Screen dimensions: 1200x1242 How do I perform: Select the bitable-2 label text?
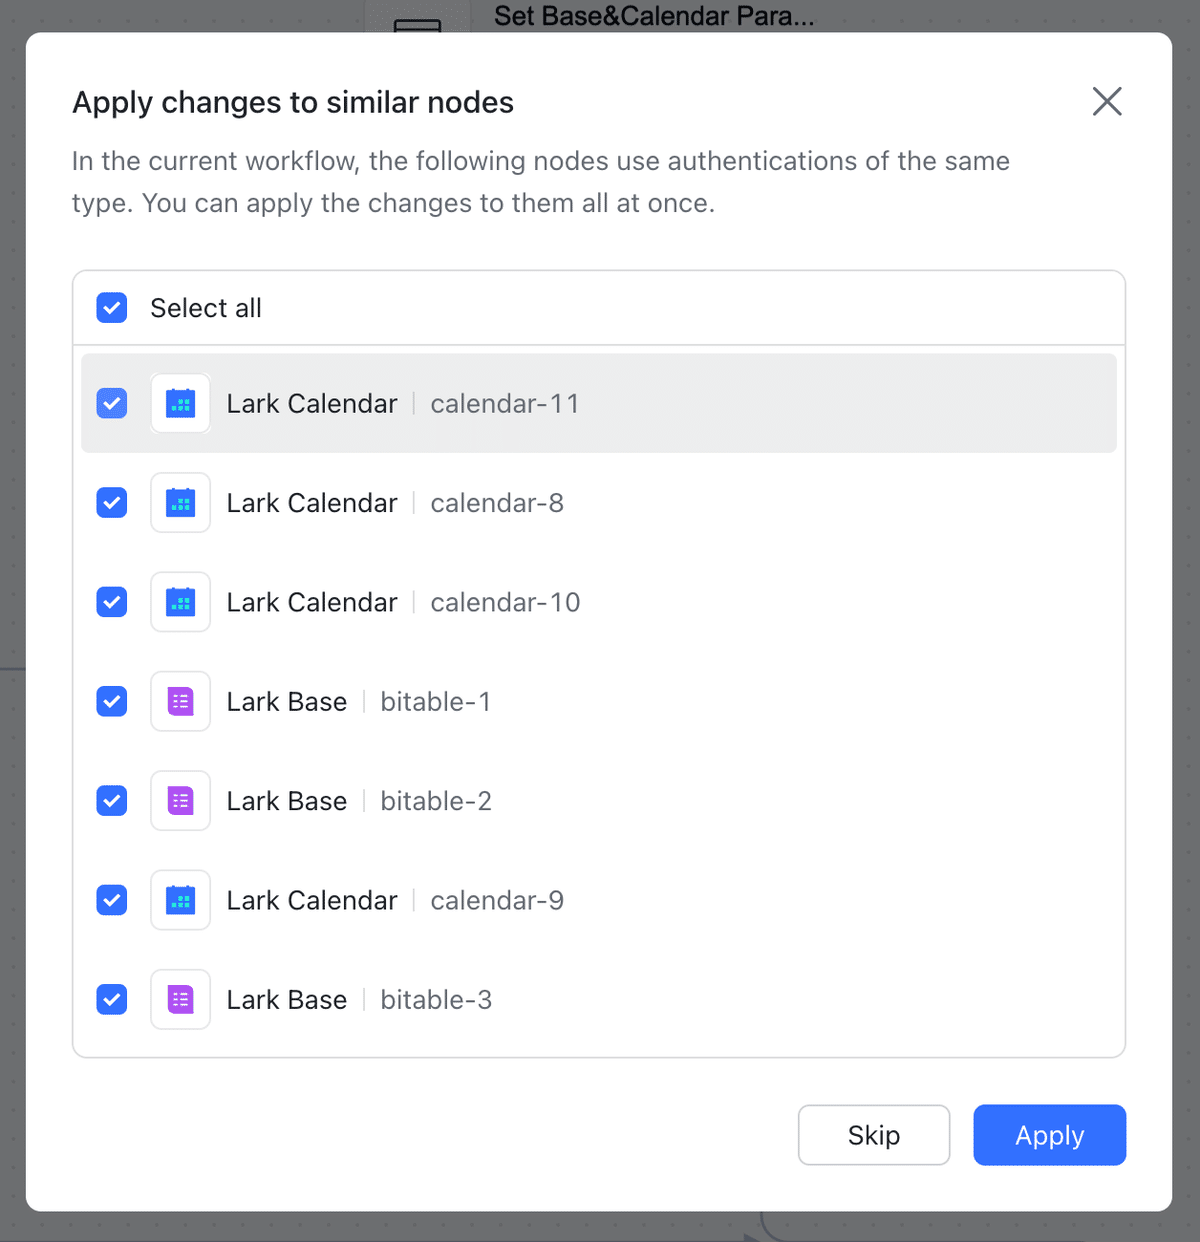click(436, 801)
